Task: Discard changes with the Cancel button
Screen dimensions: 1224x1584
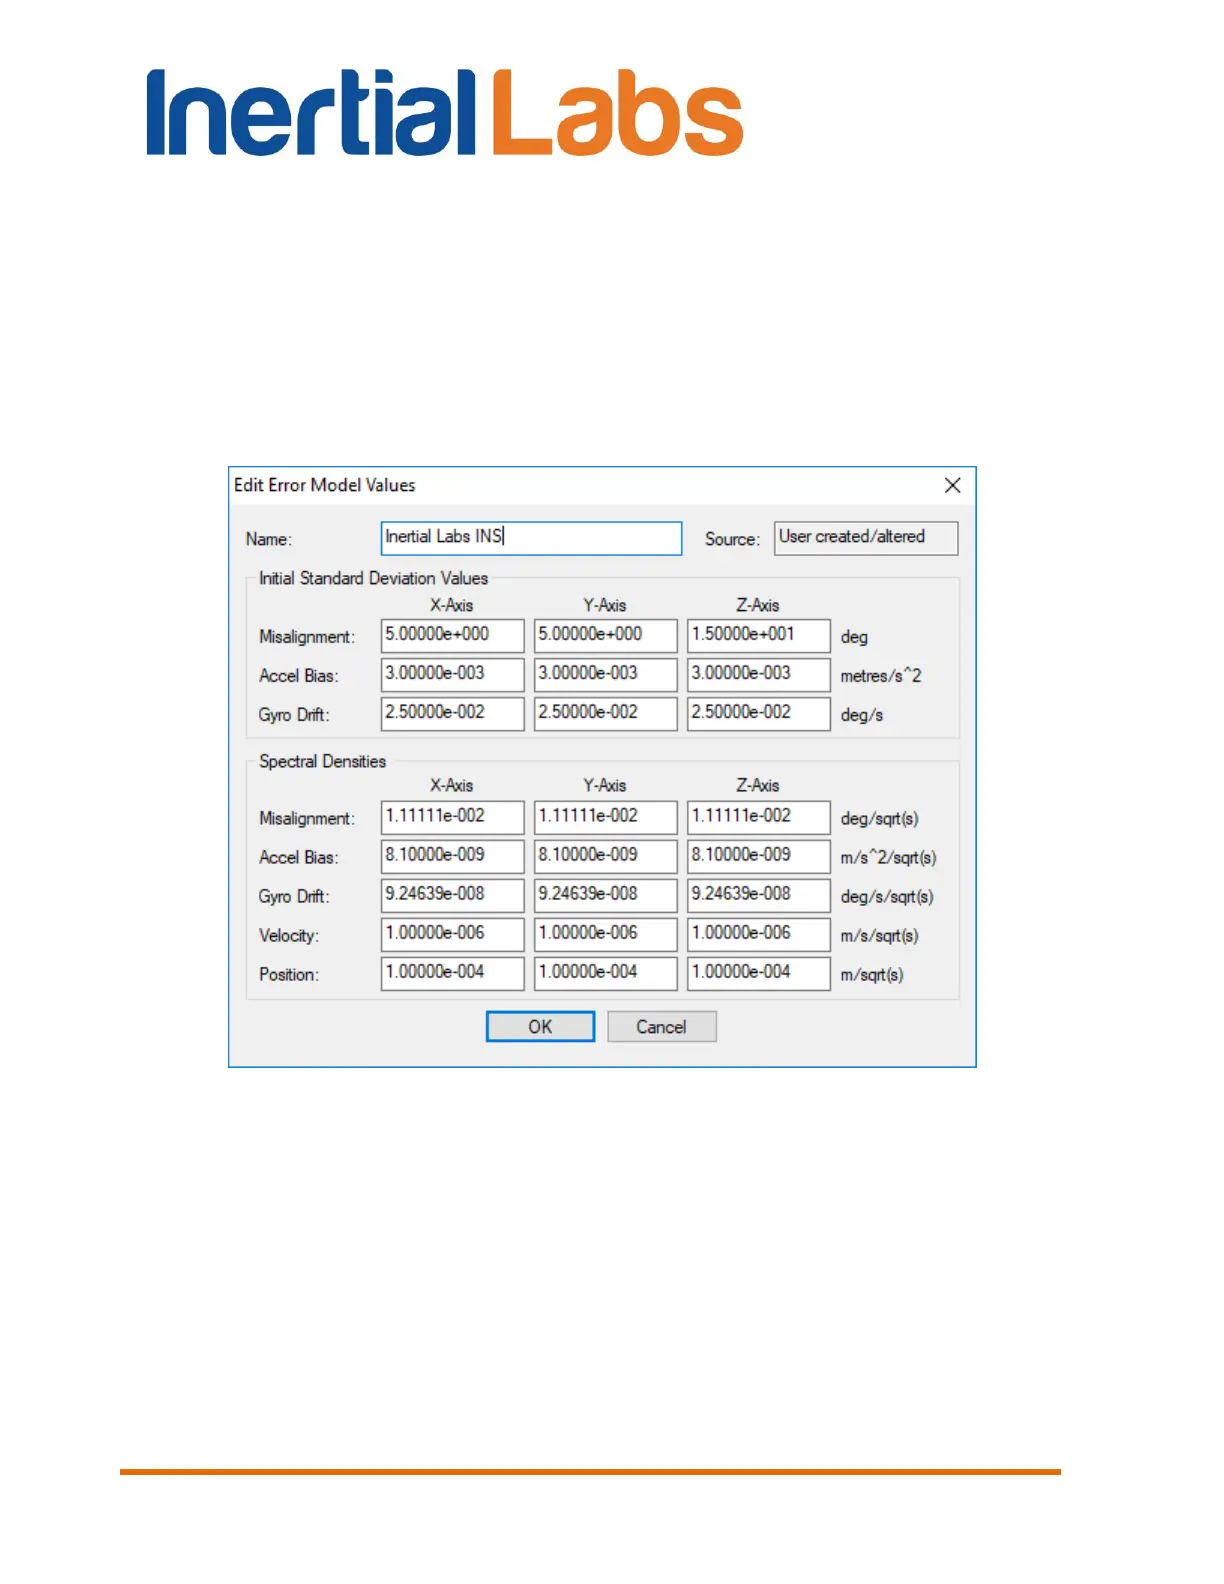Action: click(661, 1026)
